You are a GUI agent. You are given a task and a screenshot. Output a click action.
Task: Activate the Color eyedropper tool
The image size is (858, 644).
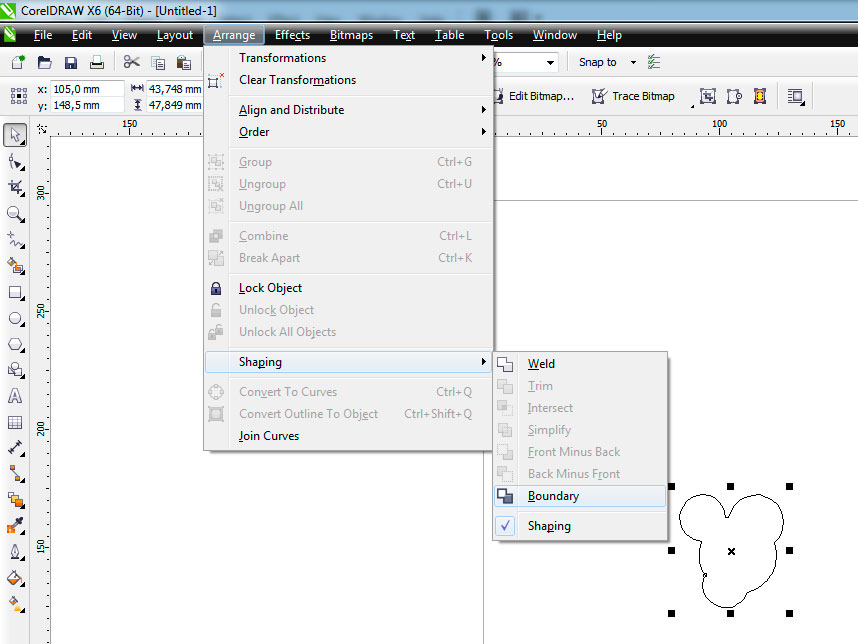[15, 526]
